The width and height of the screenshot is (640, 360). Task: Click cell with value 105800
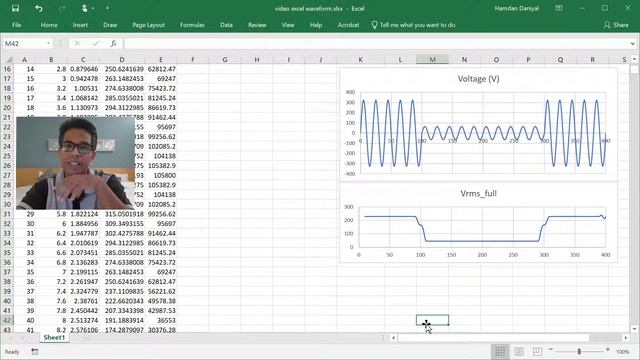(x=161, y=175)
